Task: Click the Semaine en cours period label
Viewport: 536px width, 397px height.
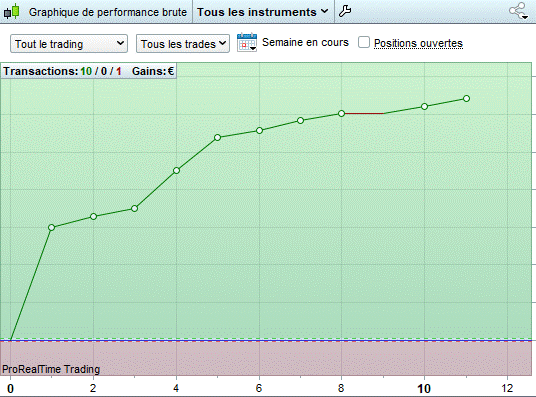Action: point(305,42)
